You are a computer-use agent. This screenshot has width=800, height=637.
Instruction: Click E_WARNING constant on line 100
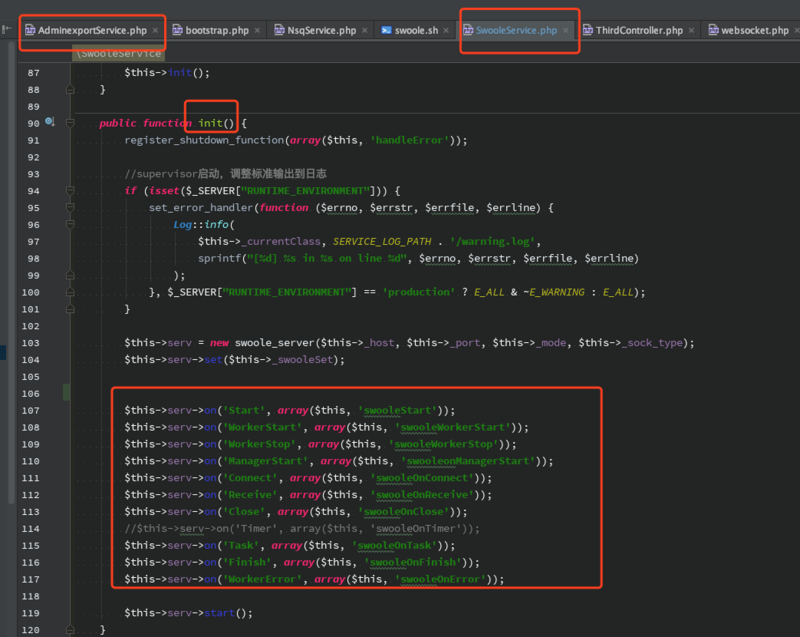[x=557, y=292]
